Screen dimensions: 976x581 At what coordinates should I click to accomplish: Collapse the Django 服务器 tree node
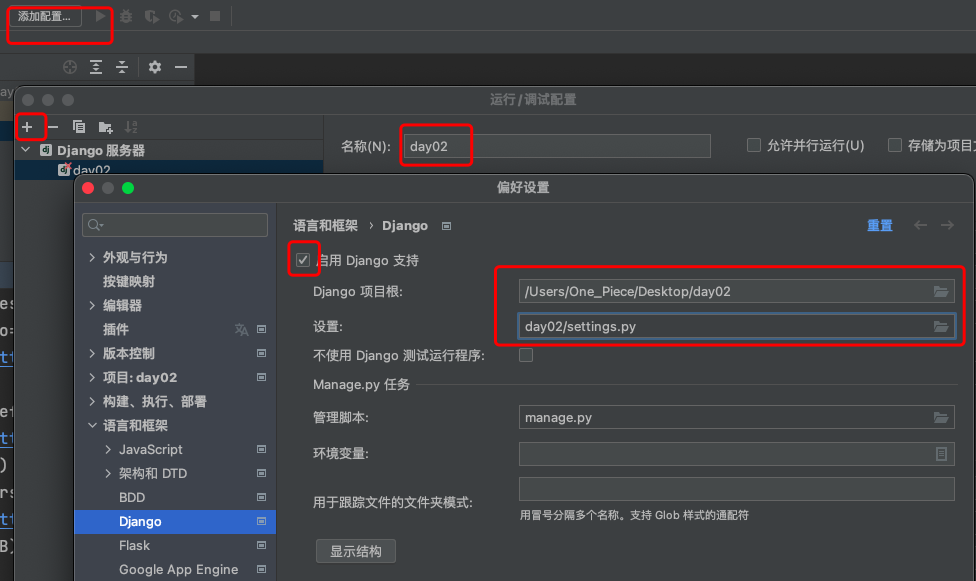26,150
